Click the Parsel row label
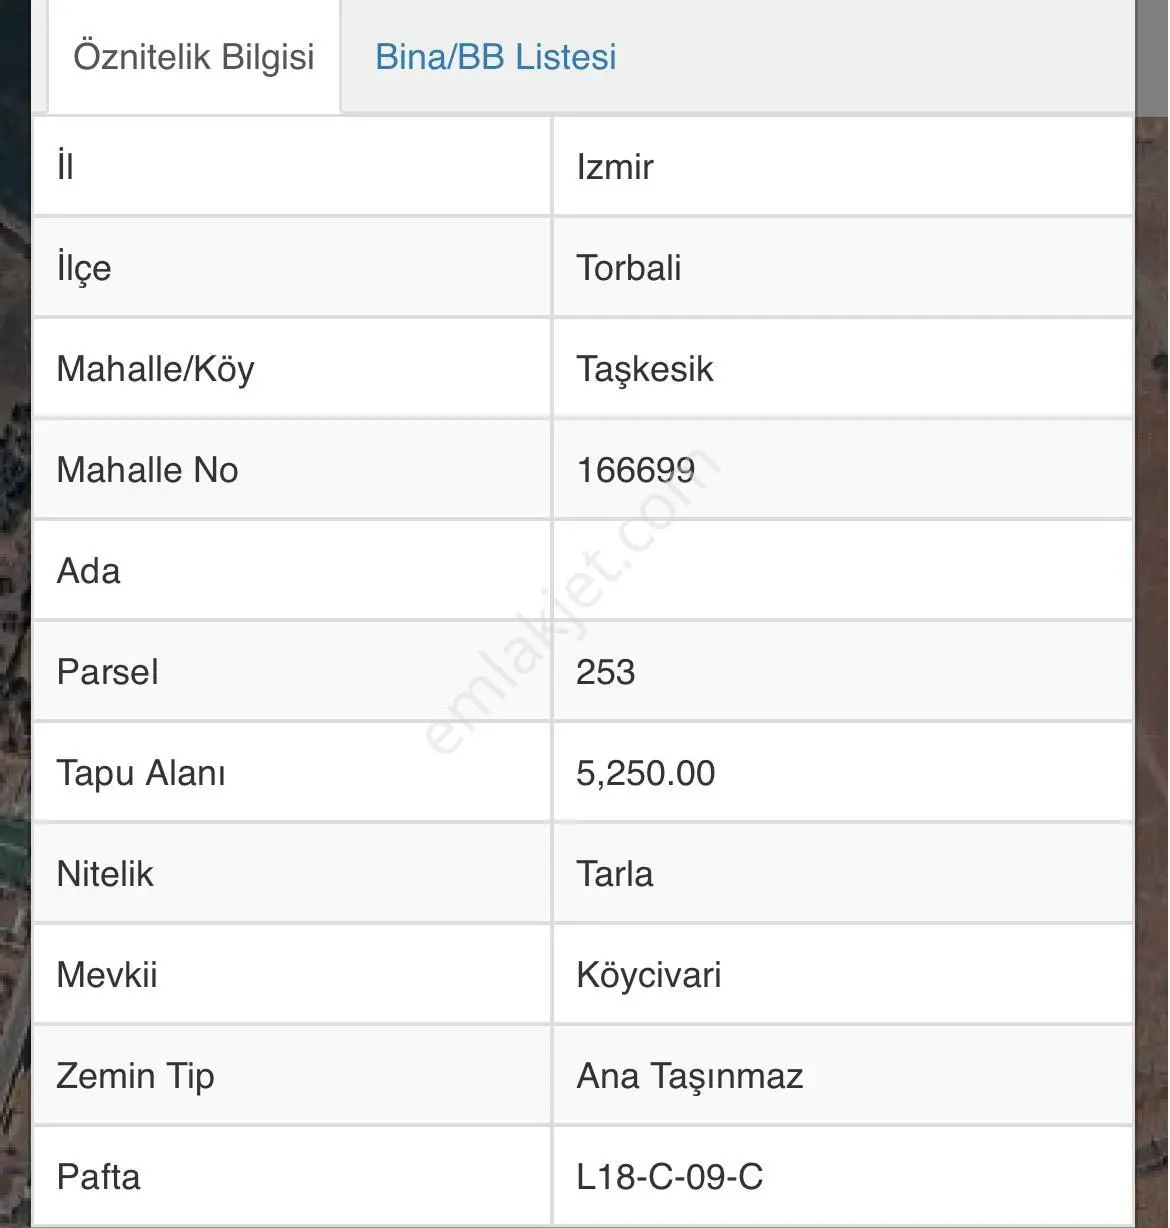This screenshot has width=1170, height=1228. [107, 672]
